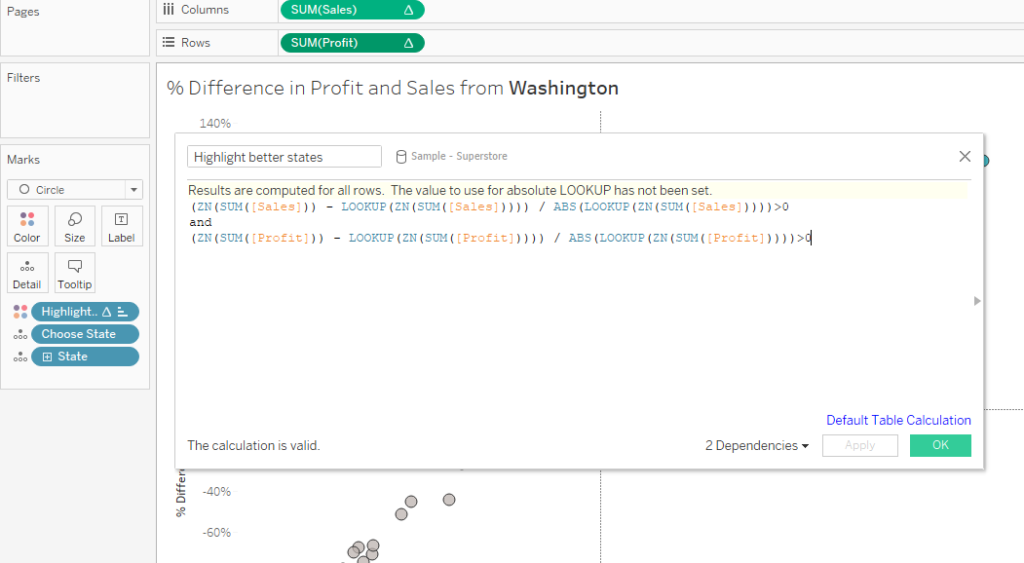The height and width of the screenshot is (563, 1024).
Task: Click the Size marks button
Action: tap(75, 226)
